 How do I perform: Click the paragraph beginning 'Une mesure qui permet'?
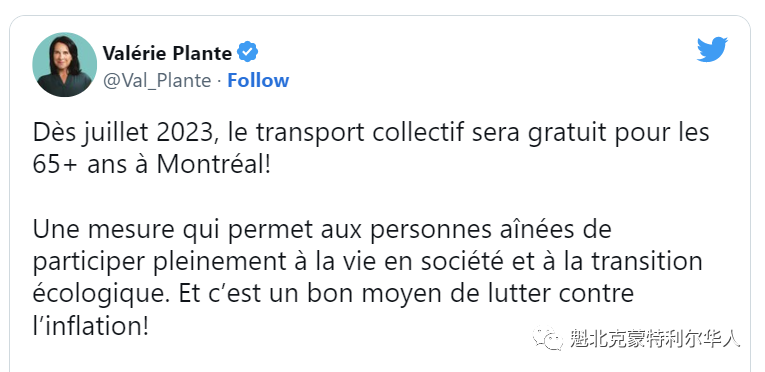[x=367, y=278]
